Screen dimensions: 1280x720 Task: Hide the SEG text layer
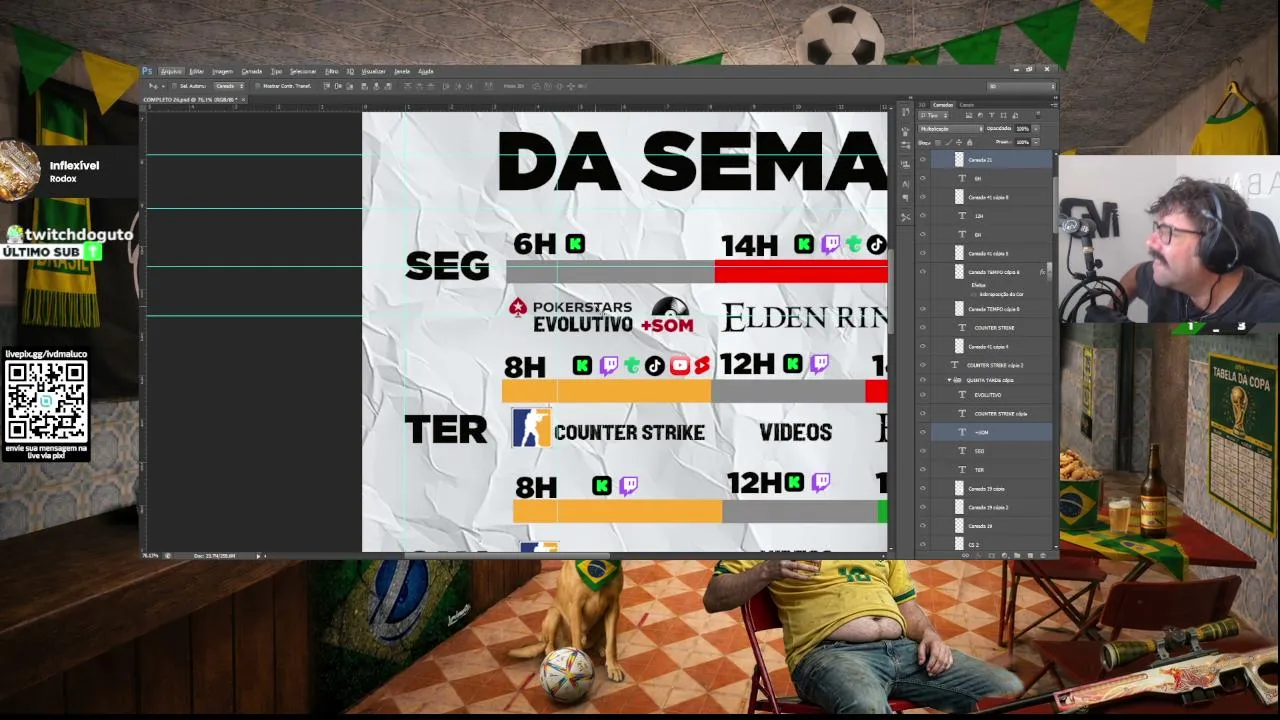click(x=923, y=451)
